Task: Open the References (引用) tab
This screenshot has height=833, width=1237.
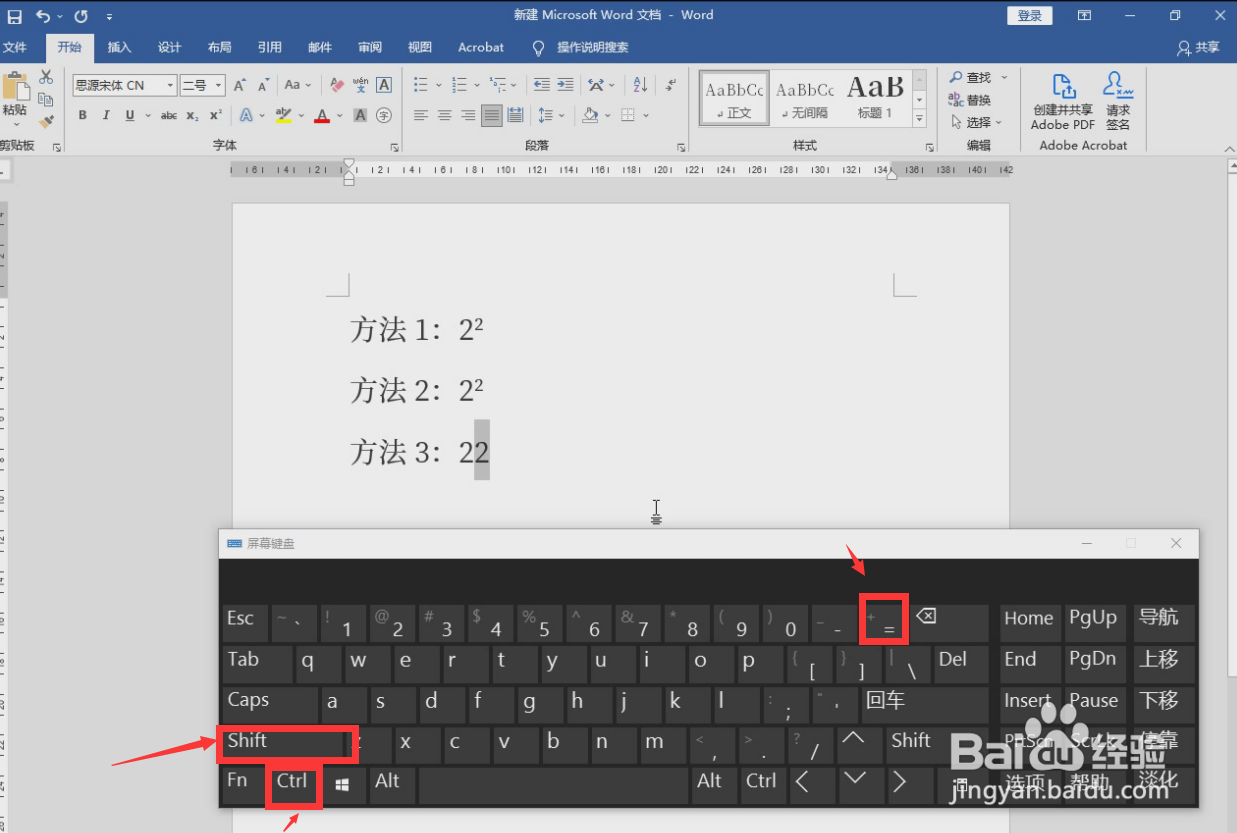Action: coord(270,47)
